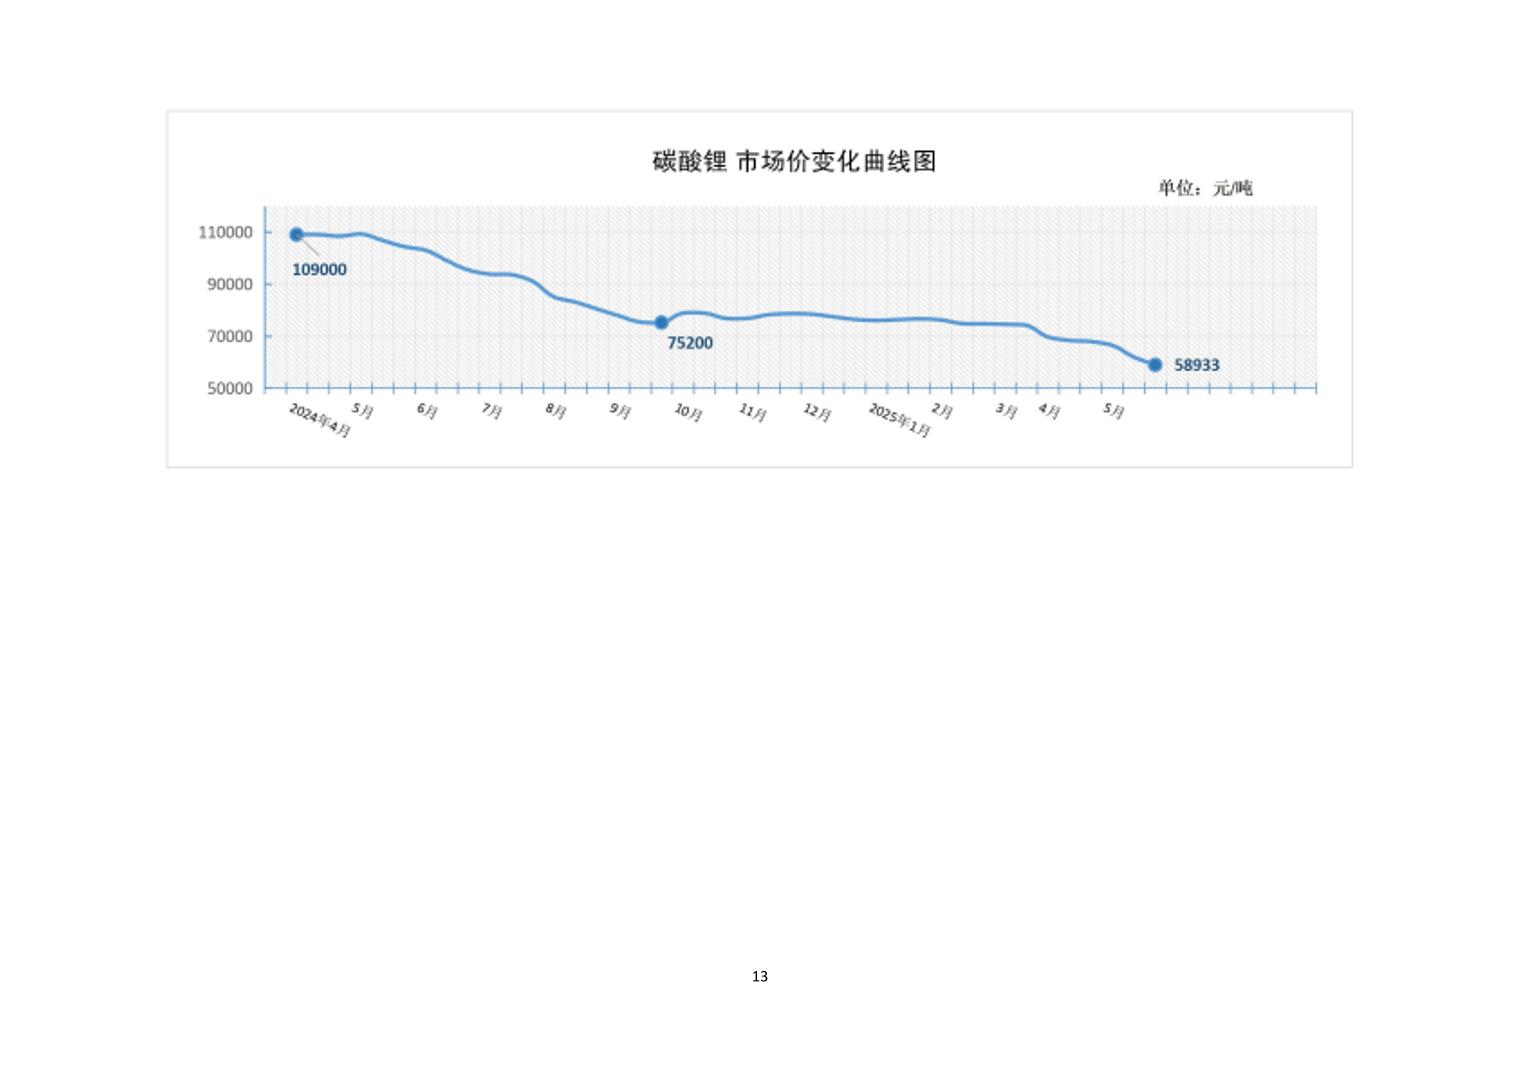Select the 109000 data label
Image resolution: width=1520 pixels, height=1074 pixels.
[x=319, y=269]
